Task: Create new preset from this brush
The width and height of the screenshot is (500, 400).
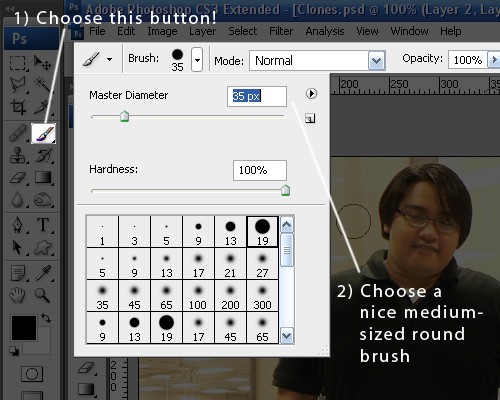Action: (310, 118)
